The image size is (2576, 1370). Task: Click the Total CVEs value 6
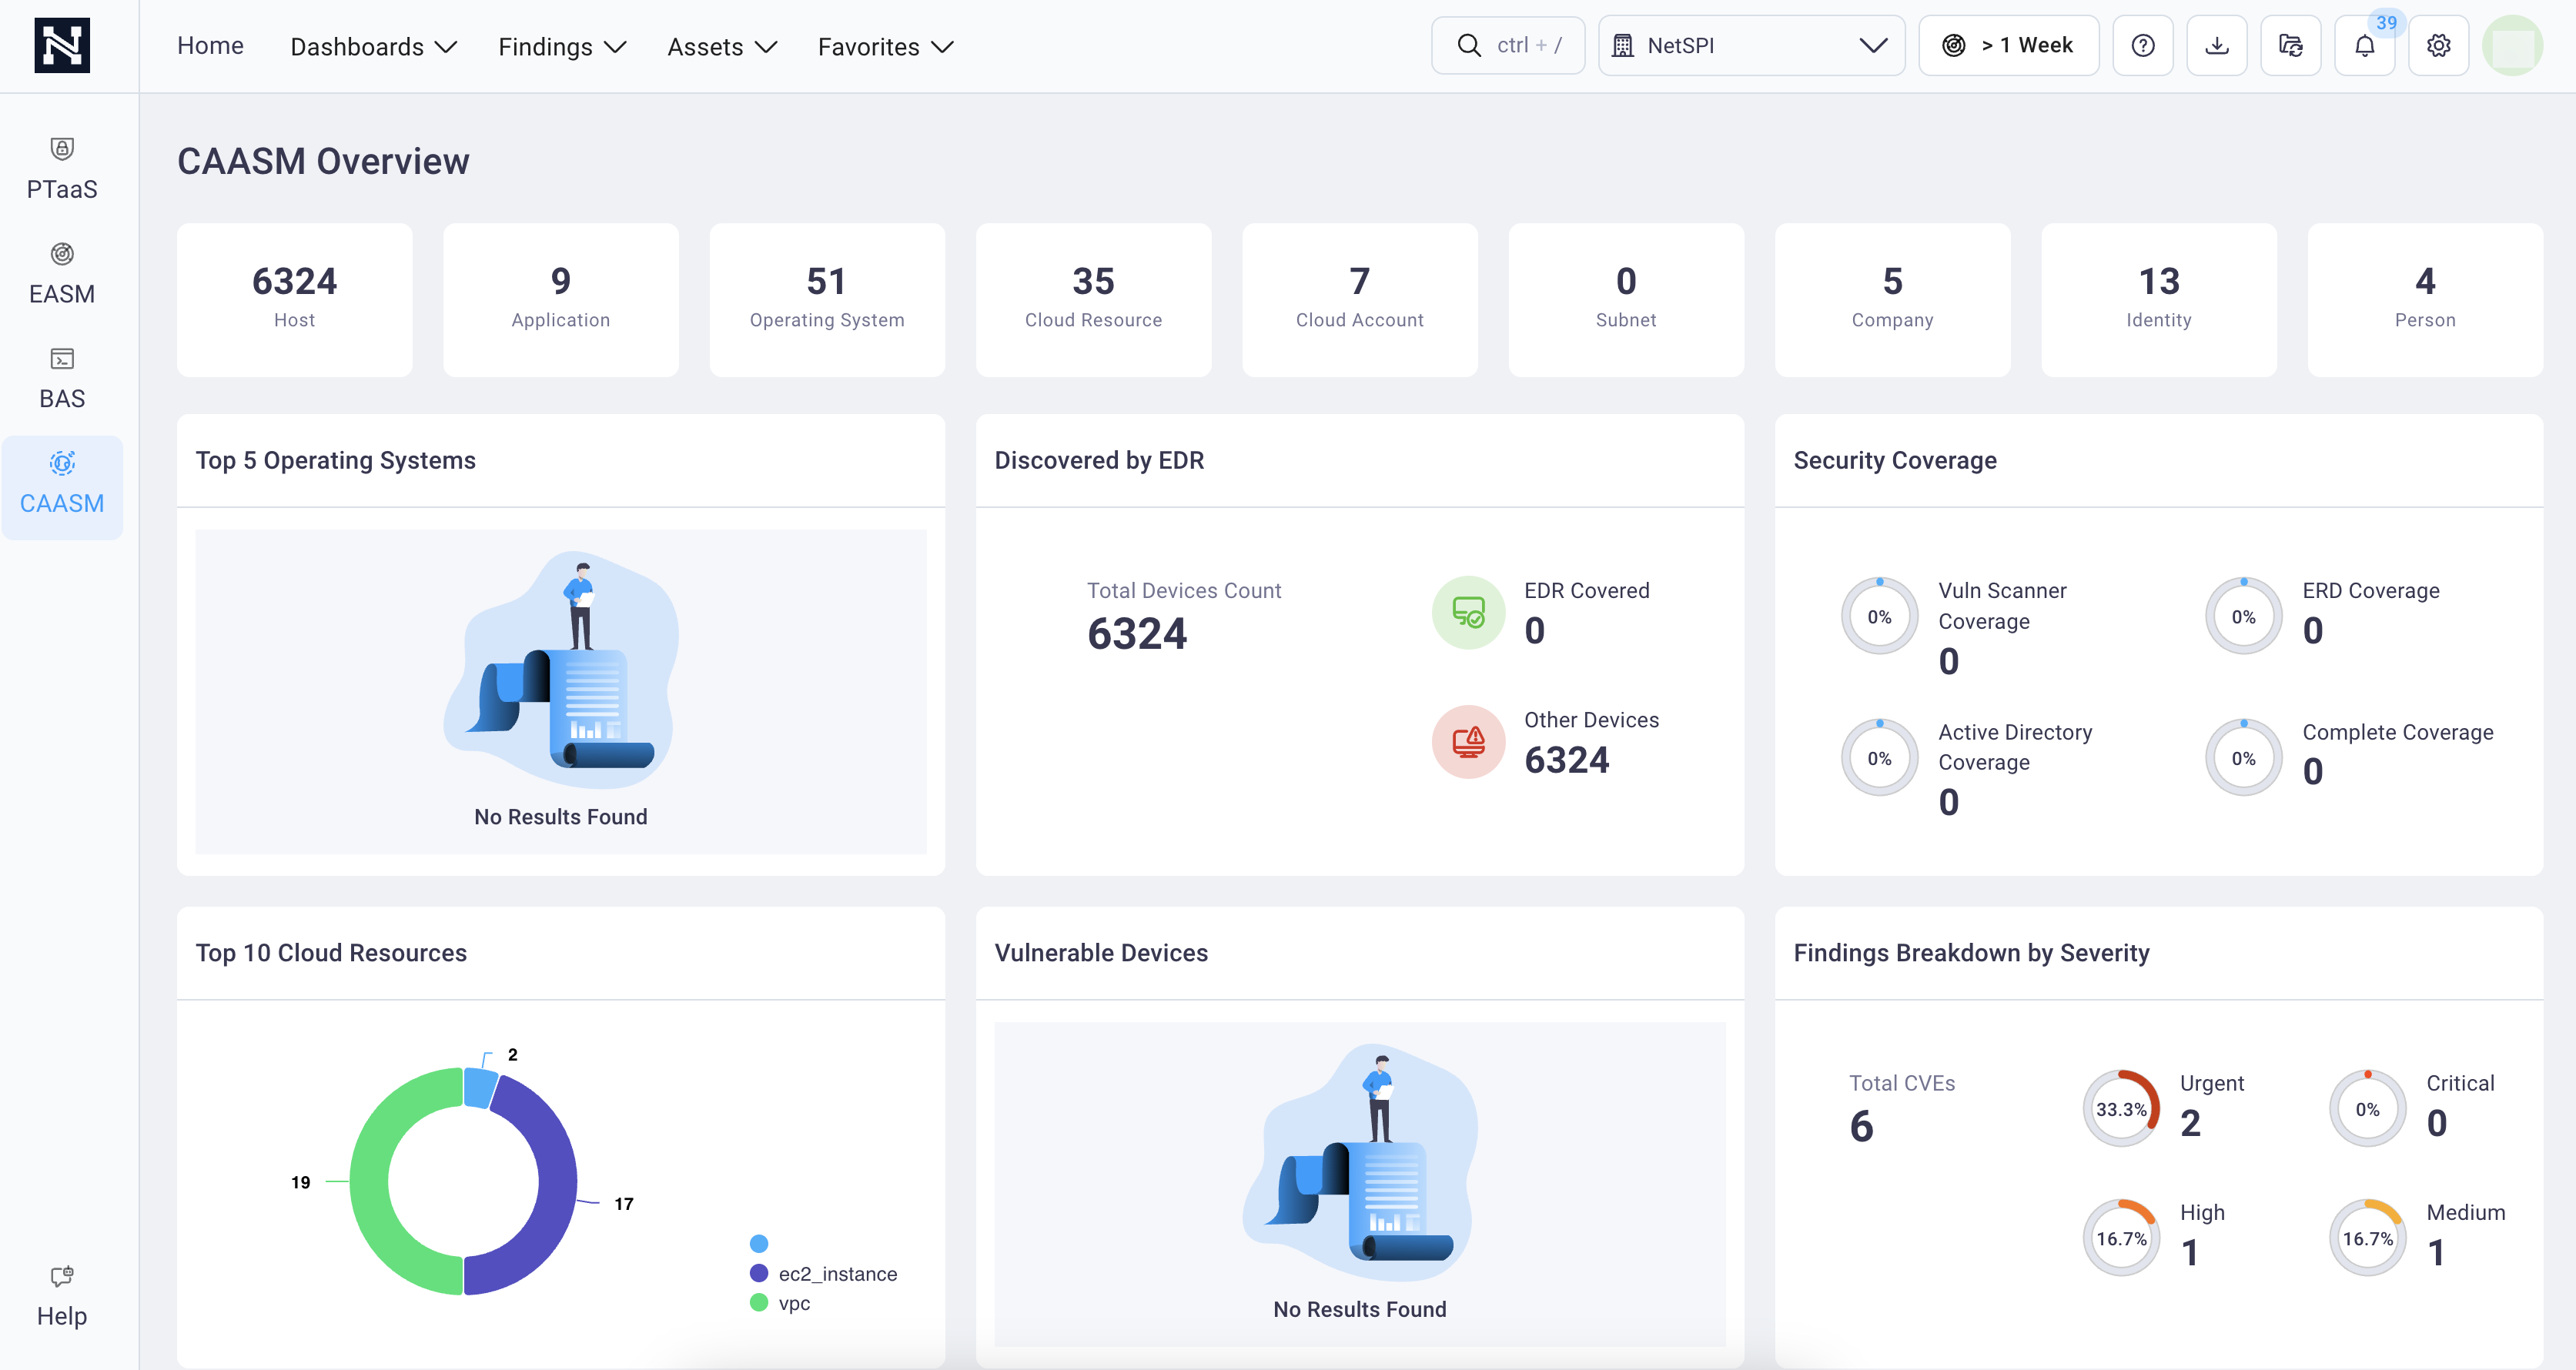1861,1126
